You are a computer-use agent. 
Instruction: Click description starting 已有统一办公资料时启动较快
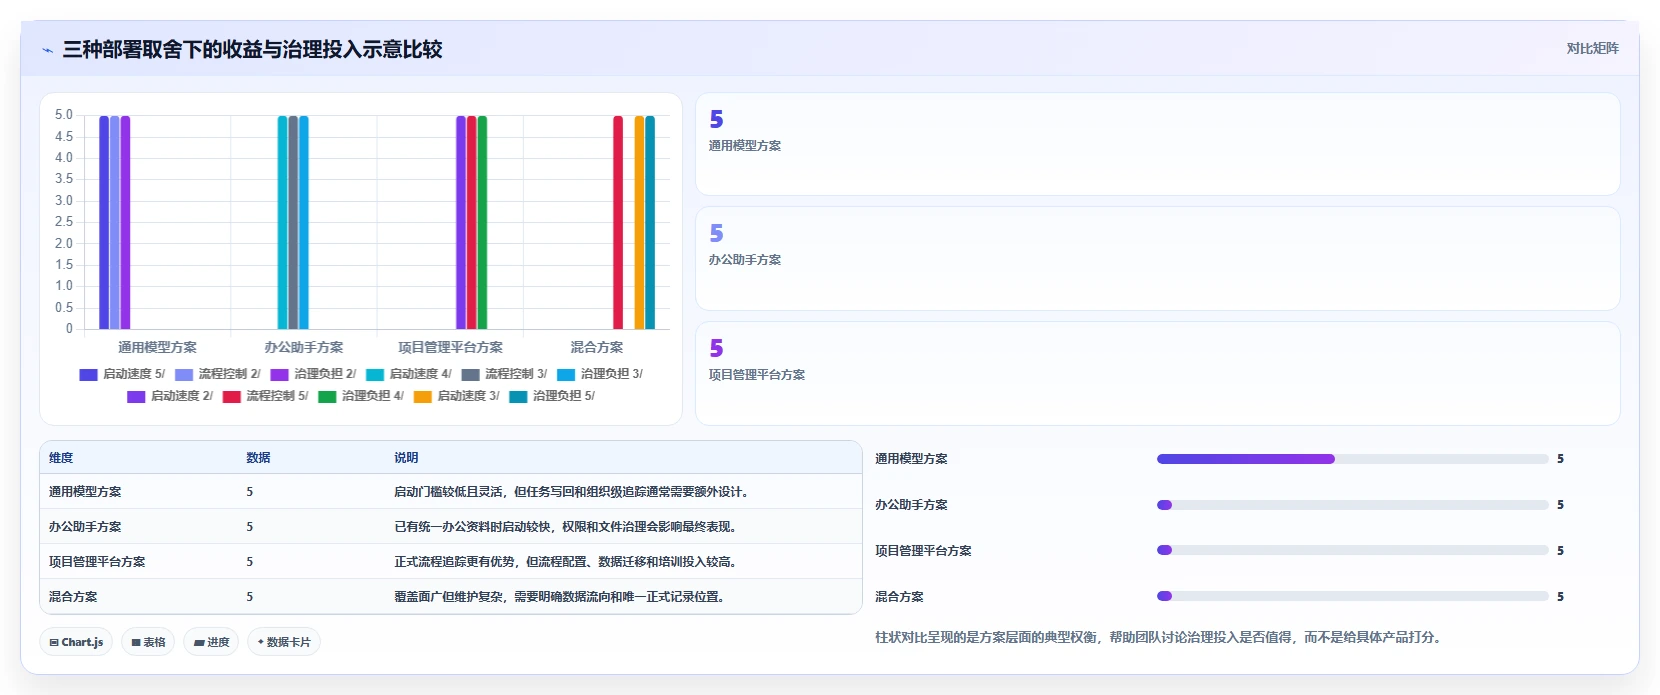[567, 527]
